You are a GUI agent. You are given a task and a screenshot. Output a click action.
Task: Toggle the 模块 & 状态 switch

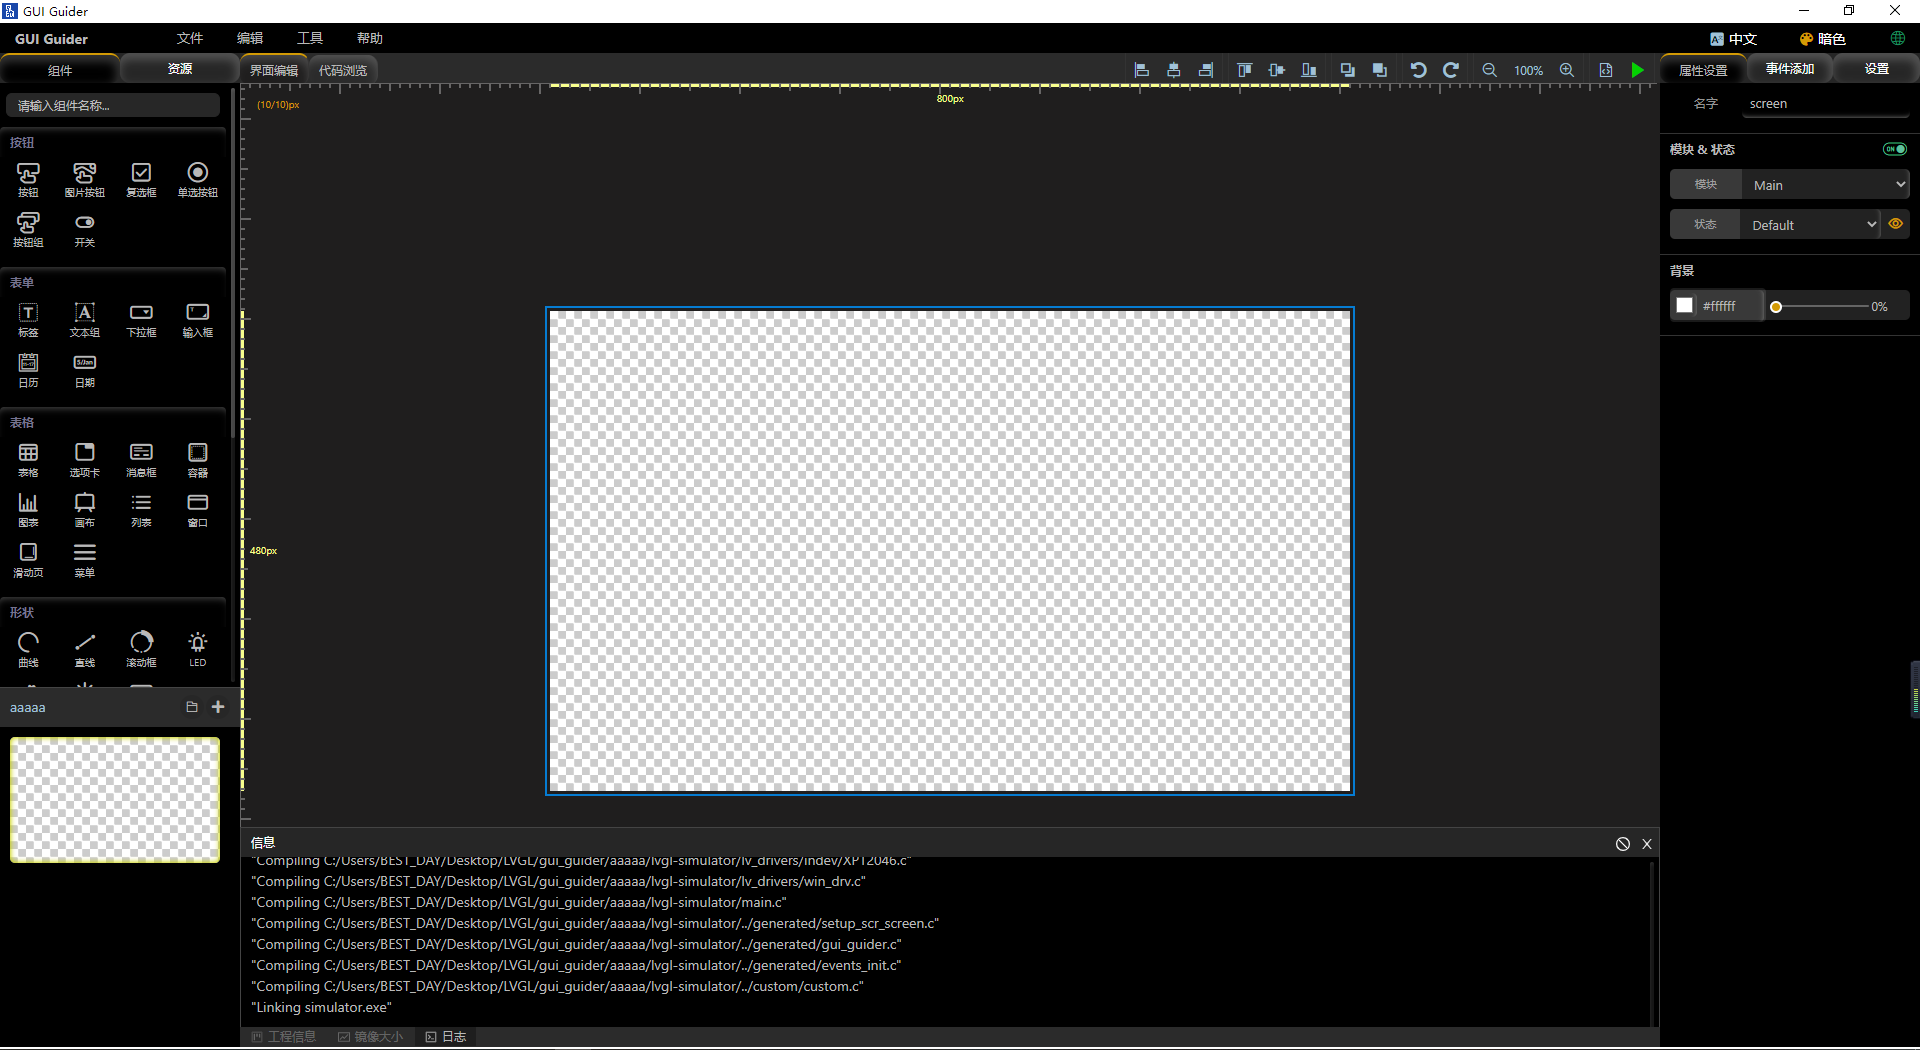point(1893,148)
